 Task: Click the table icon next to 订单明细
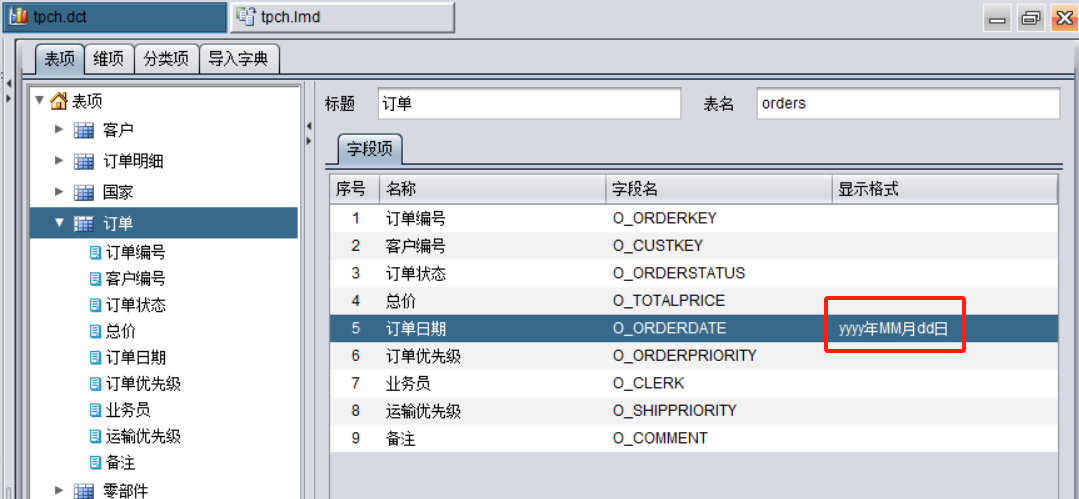pyautogui.click(x=84, y=162)
